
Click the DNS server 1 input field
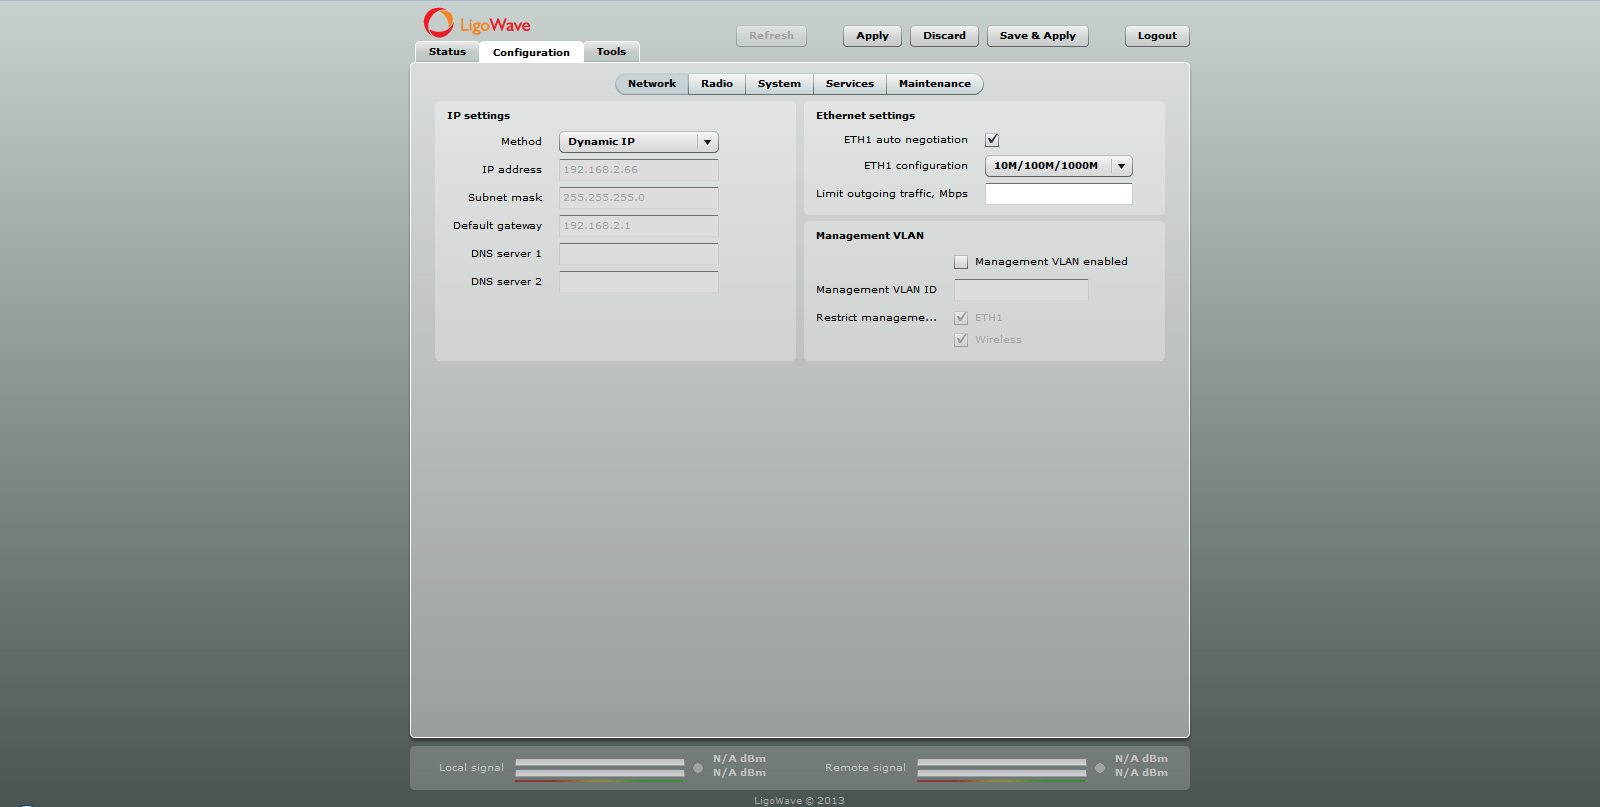click(x=638, y=254)
